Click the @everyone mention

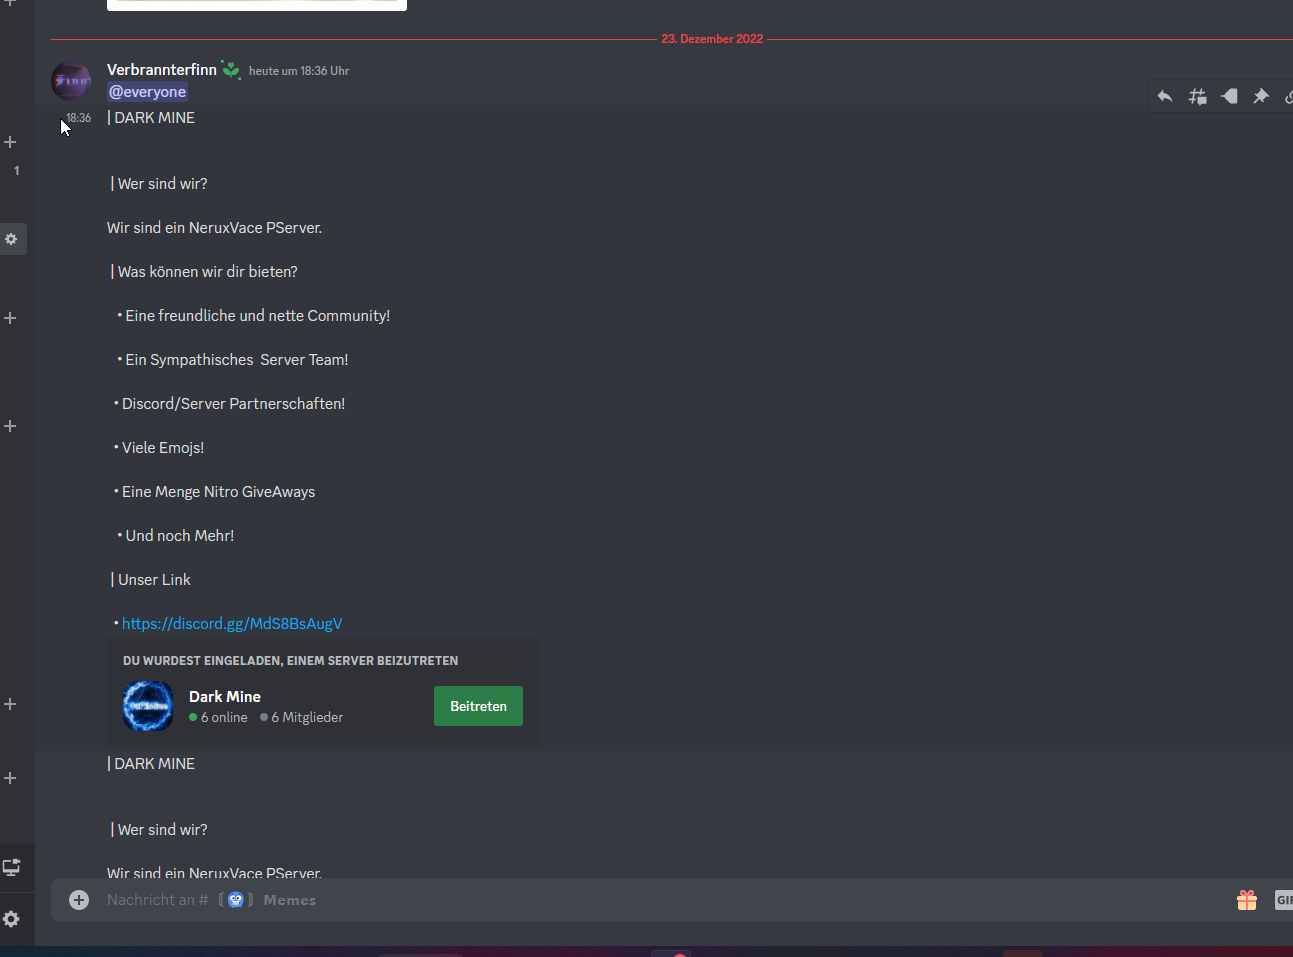pyautogui.click(x=148, y=92)
